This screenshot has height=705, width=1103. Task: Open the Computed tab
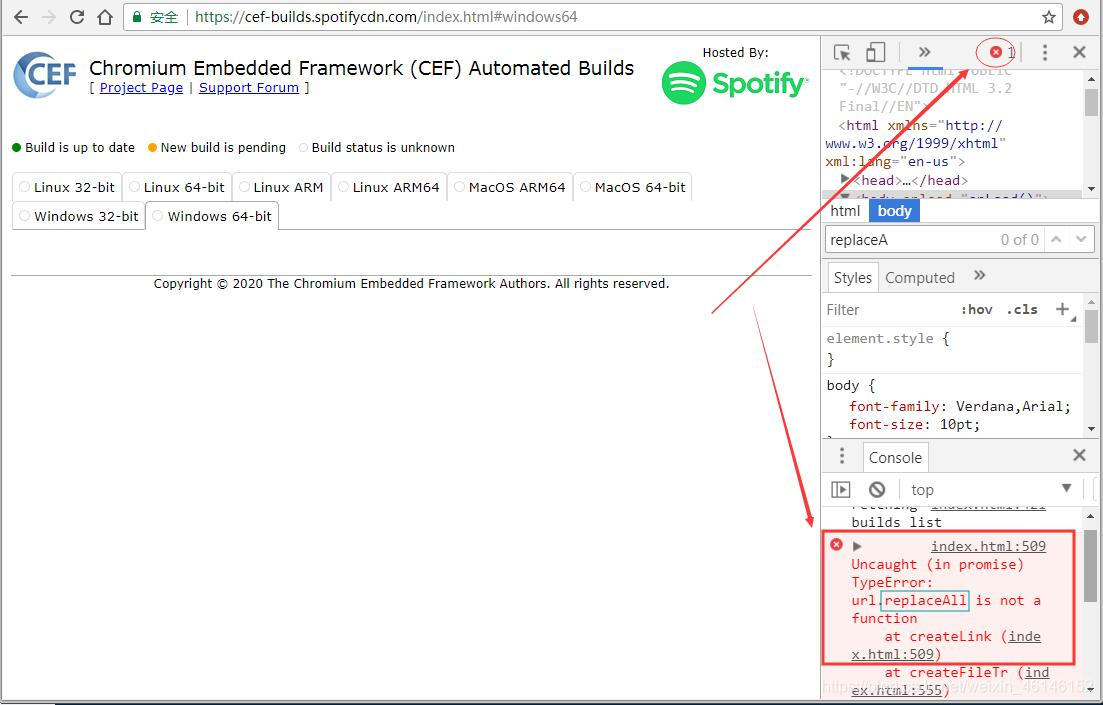point(919,278)
